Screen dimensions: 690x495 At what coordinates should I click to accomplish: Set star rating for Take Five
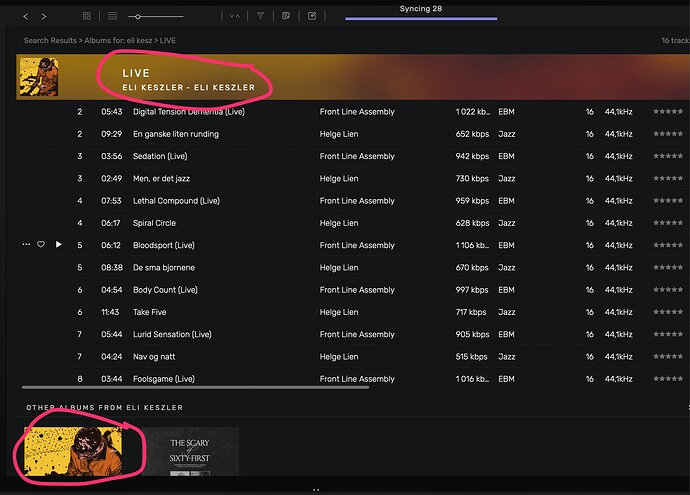pyautogui.click(x=668, y=312)
